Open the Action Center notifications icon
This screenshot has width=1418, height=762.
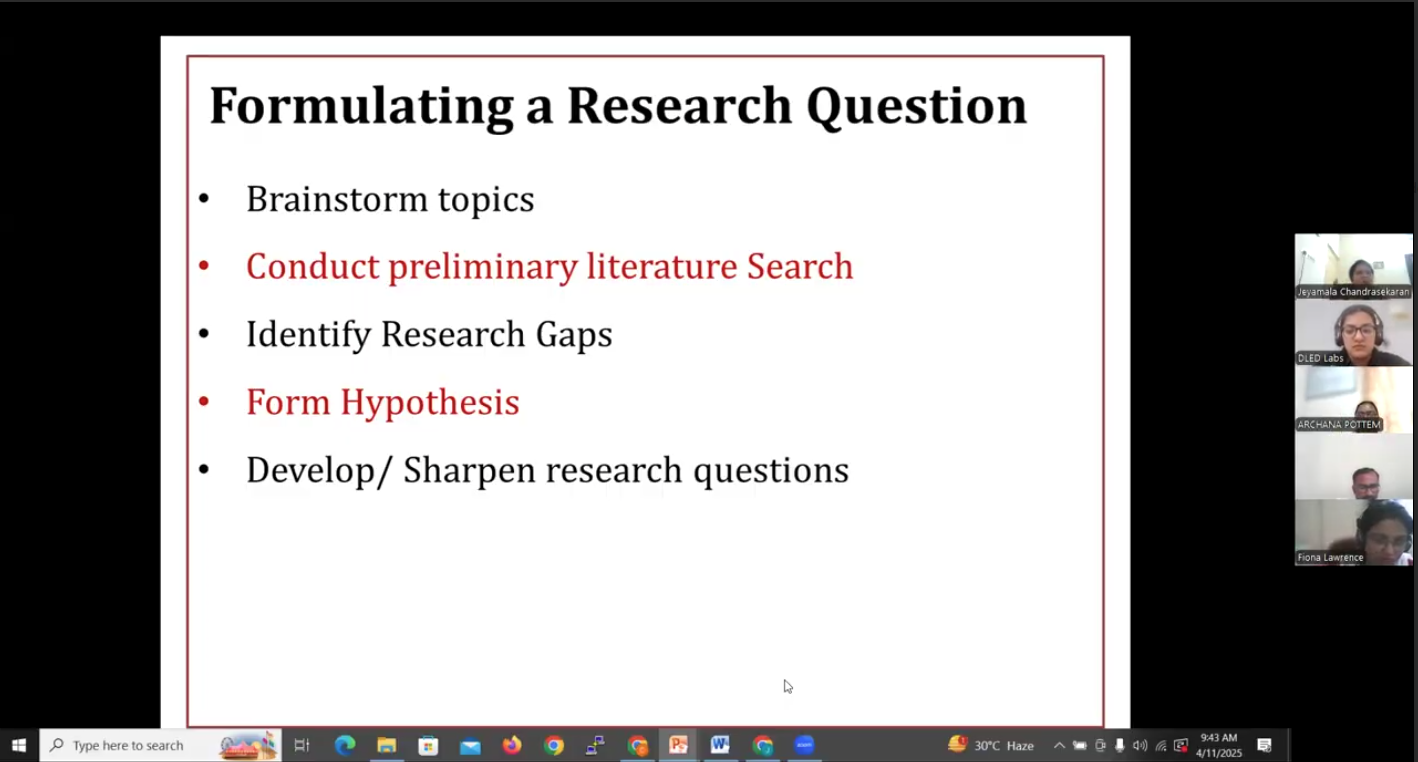[x=1264, y=745]
